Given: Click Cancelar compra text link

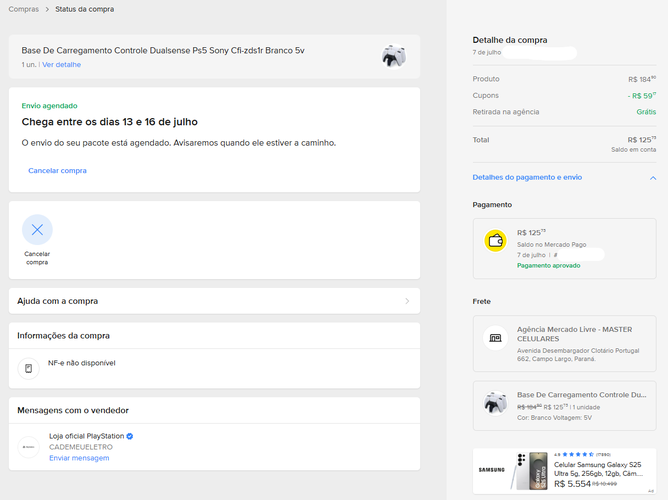Looking at the screenshot, I should pyautogui.click(x=58, y=170).
